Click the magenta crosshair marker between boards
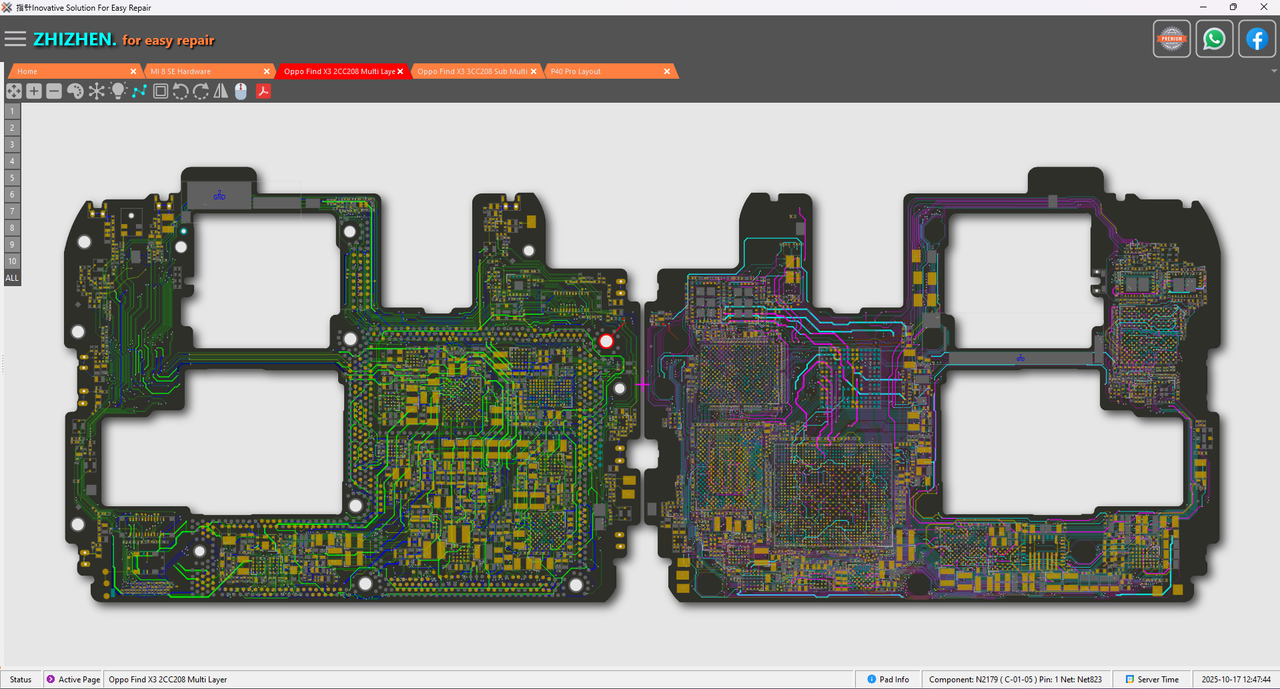This screenshot has width=1280, height=689. click(x=643, y=384)
